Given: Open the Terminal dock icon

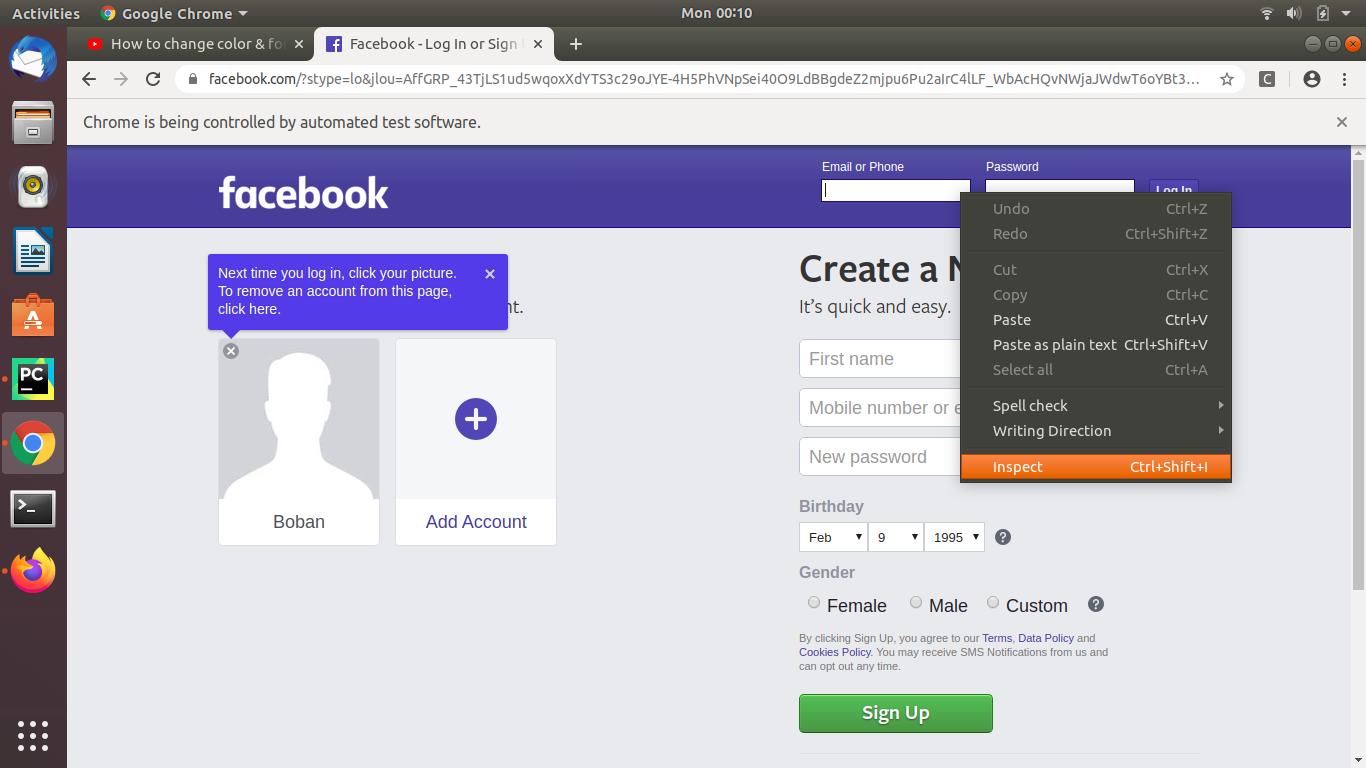Looking at the screenshot, I should coord(33,508).
